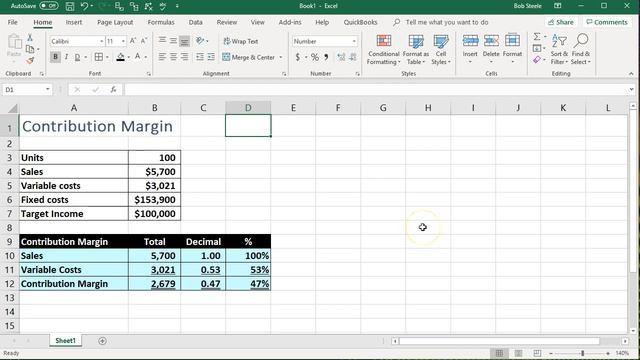Image resolution: width=640 pixels, height=360 pixels.
Task: Switch to the Insert tab
Action: [73, 22]
